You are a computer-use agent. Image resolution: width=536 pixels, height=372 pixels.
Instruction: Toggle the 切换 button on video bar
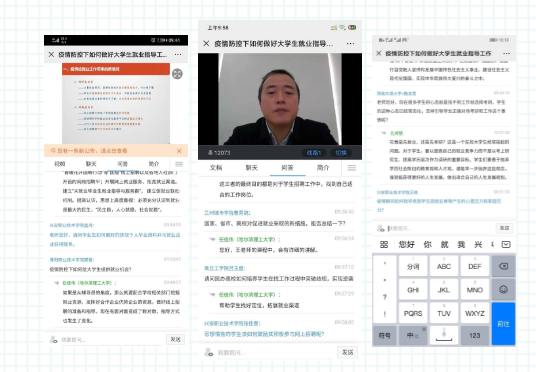(x=341, y=153)
